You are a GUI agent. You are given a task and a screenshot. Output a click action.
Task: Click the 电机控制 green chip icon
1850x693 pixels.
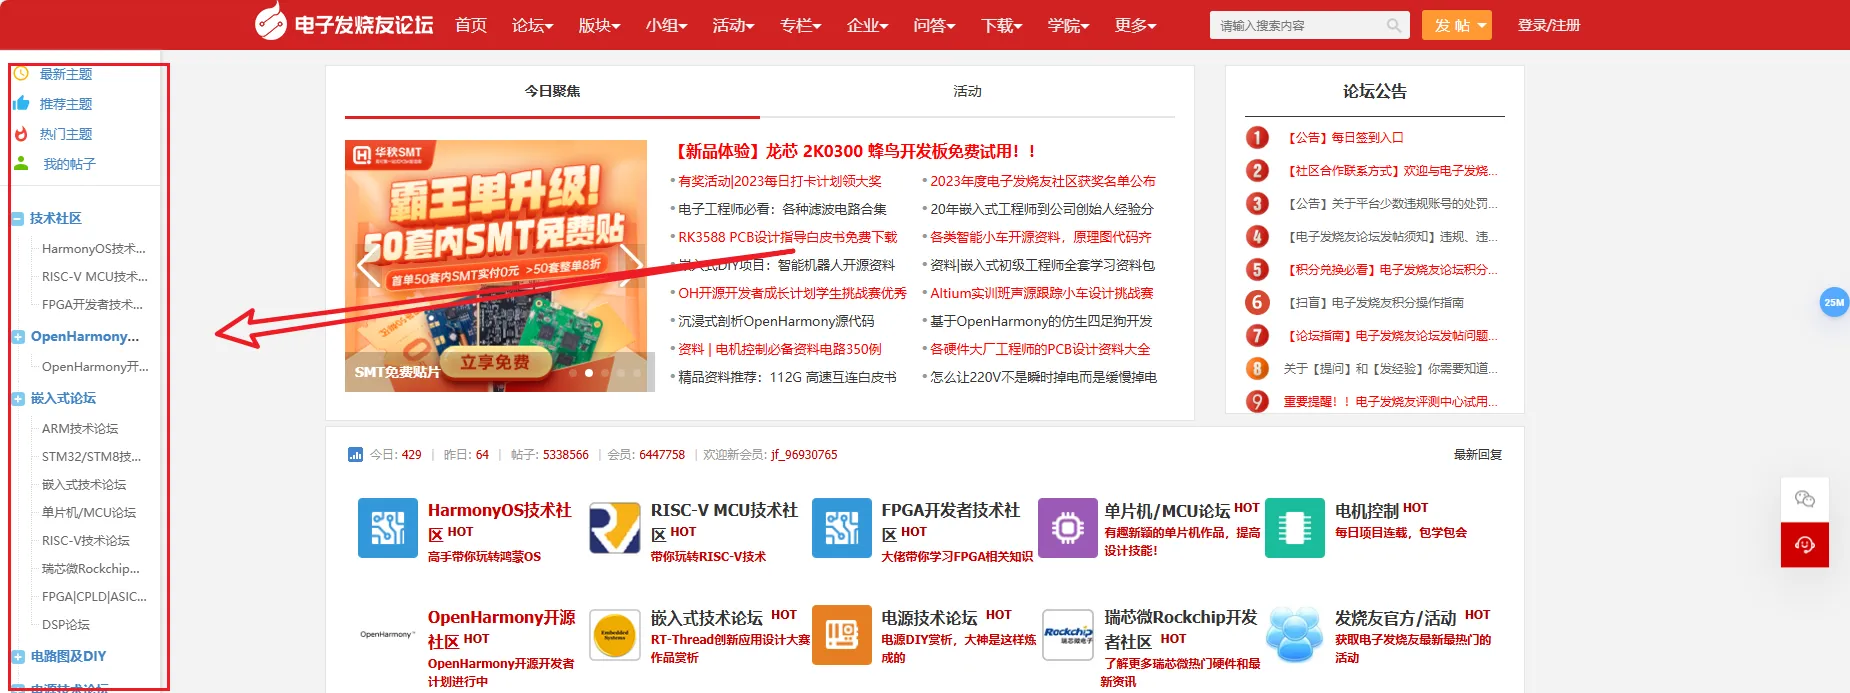pos(1294,528)
